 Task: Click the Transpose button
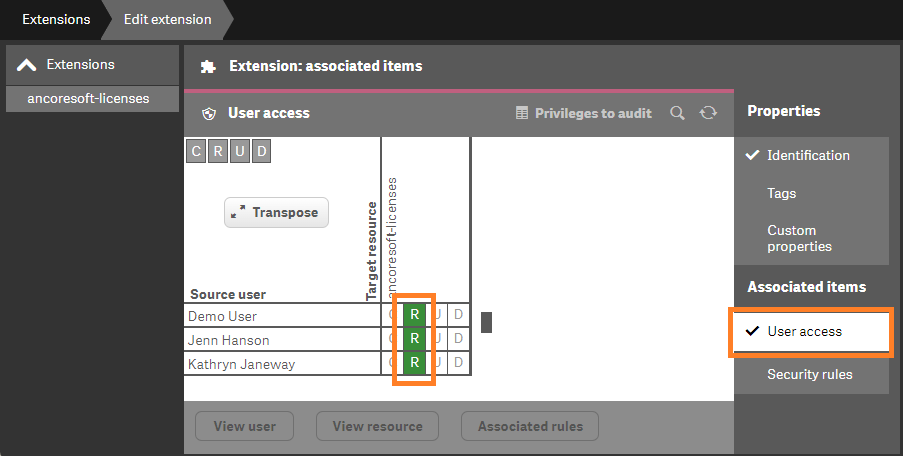276,212
